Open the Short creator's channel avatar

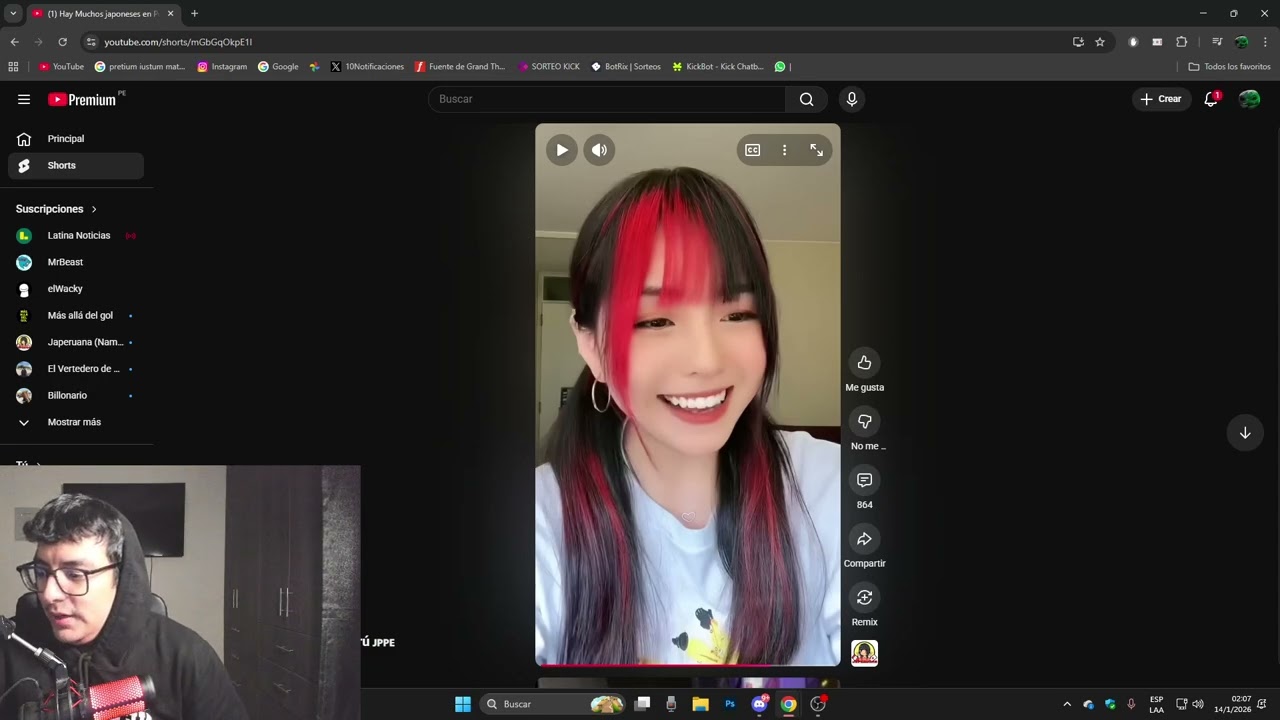coord(865,653)
